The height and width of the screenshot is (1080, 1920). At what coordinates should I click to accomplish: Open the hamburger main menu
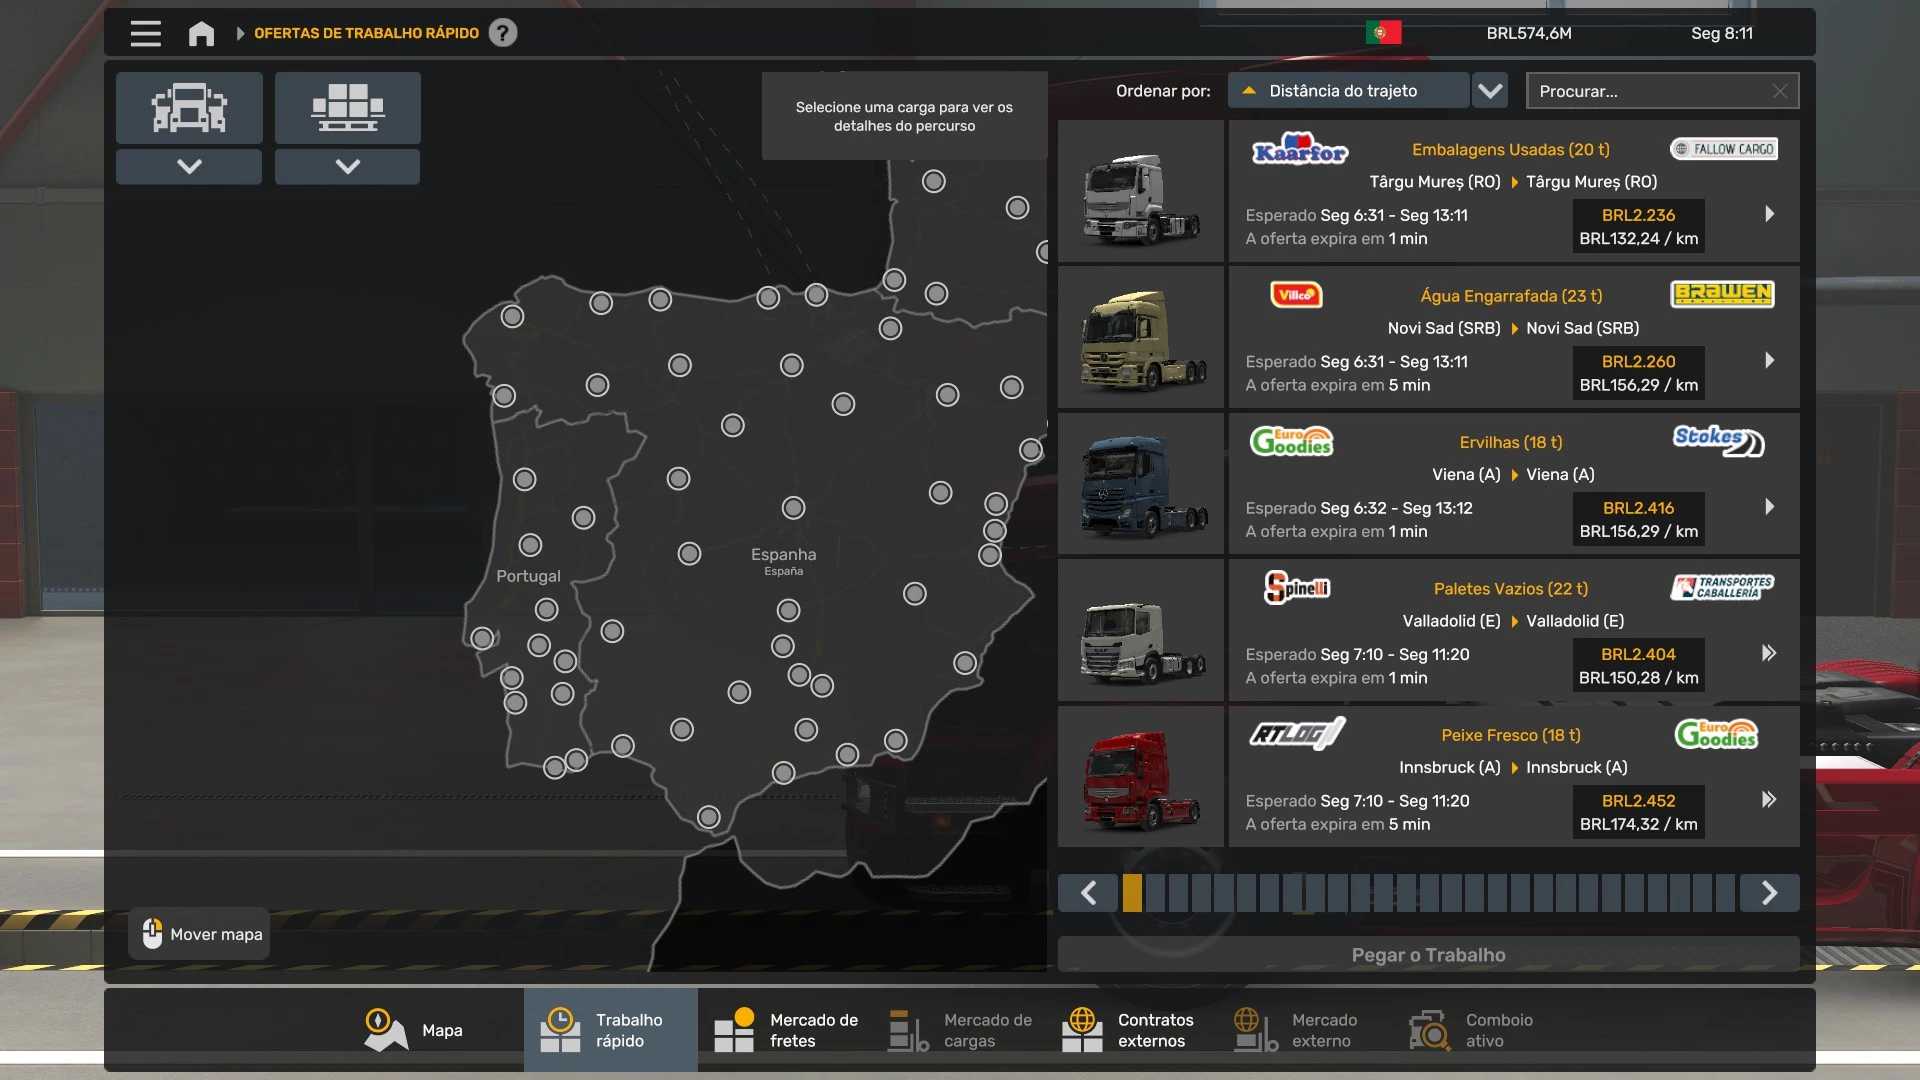tap(145, 33)
